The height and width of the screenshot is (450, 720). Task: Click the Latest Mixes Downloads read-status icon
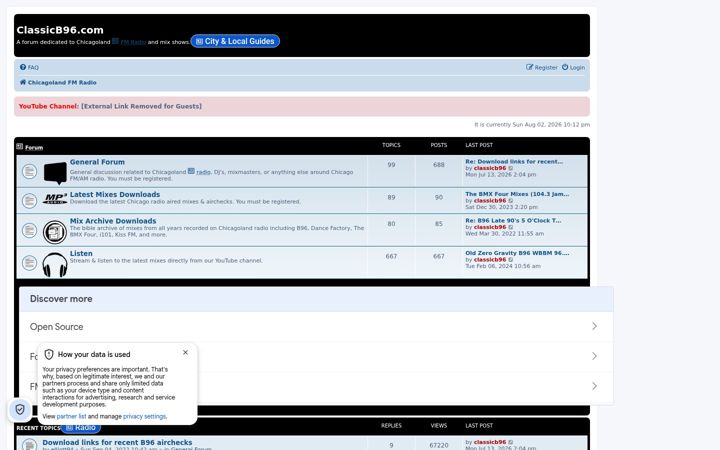tap(29, 201)
